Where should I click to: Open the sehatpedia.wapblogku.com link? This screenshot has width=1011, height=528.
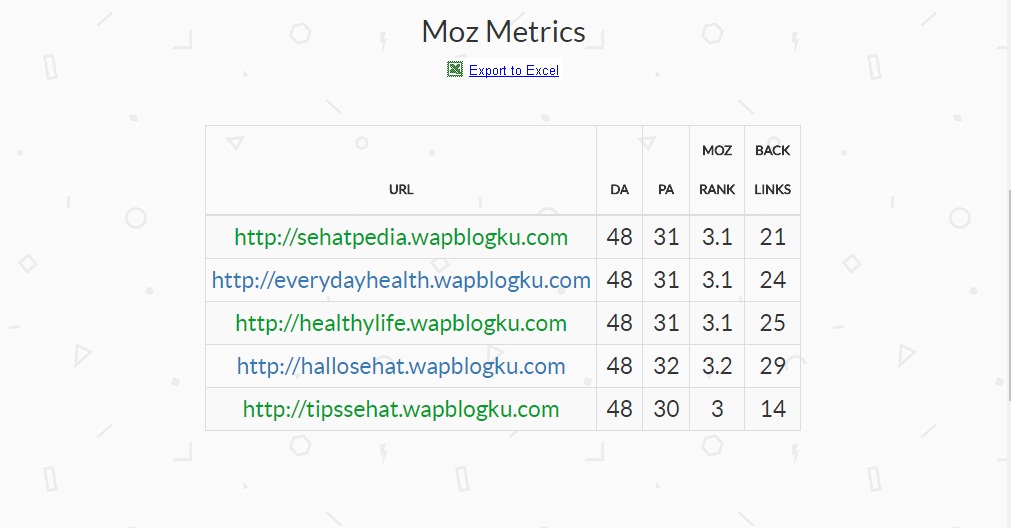tap(401, 237)
